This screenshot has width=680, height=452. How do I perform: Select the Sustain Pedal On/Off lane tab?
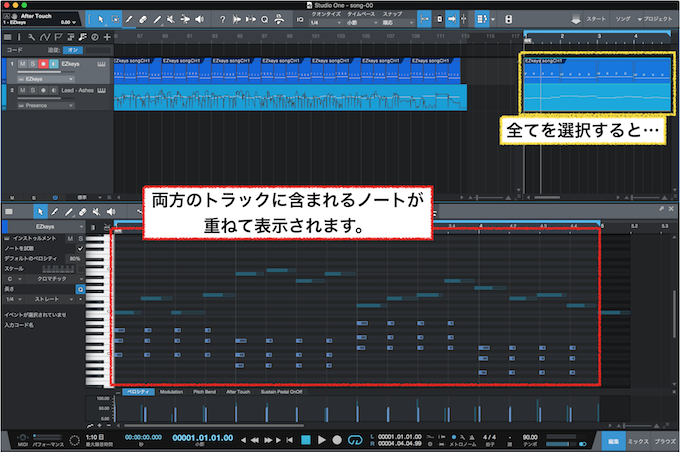point(281,392)
